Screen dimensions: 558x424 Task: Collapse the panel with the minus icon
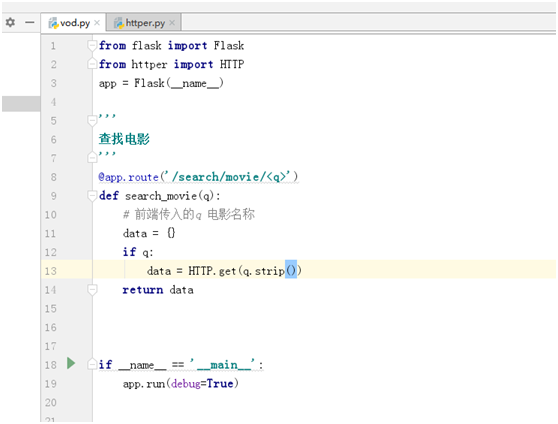pyautogui.click(x=30, y=22)
